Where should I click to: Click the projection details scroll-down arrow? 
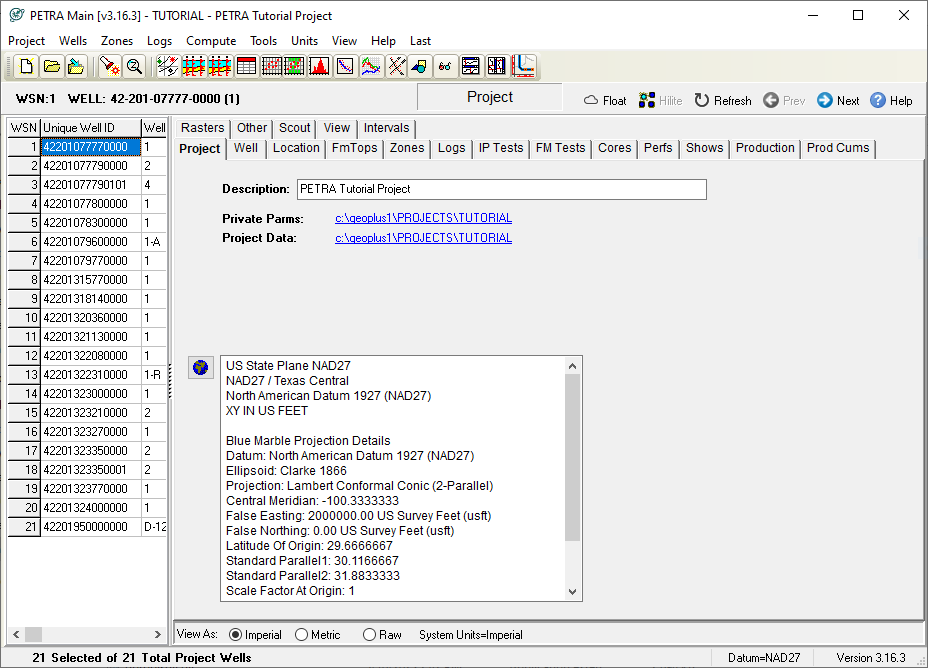tap(572, 591)
